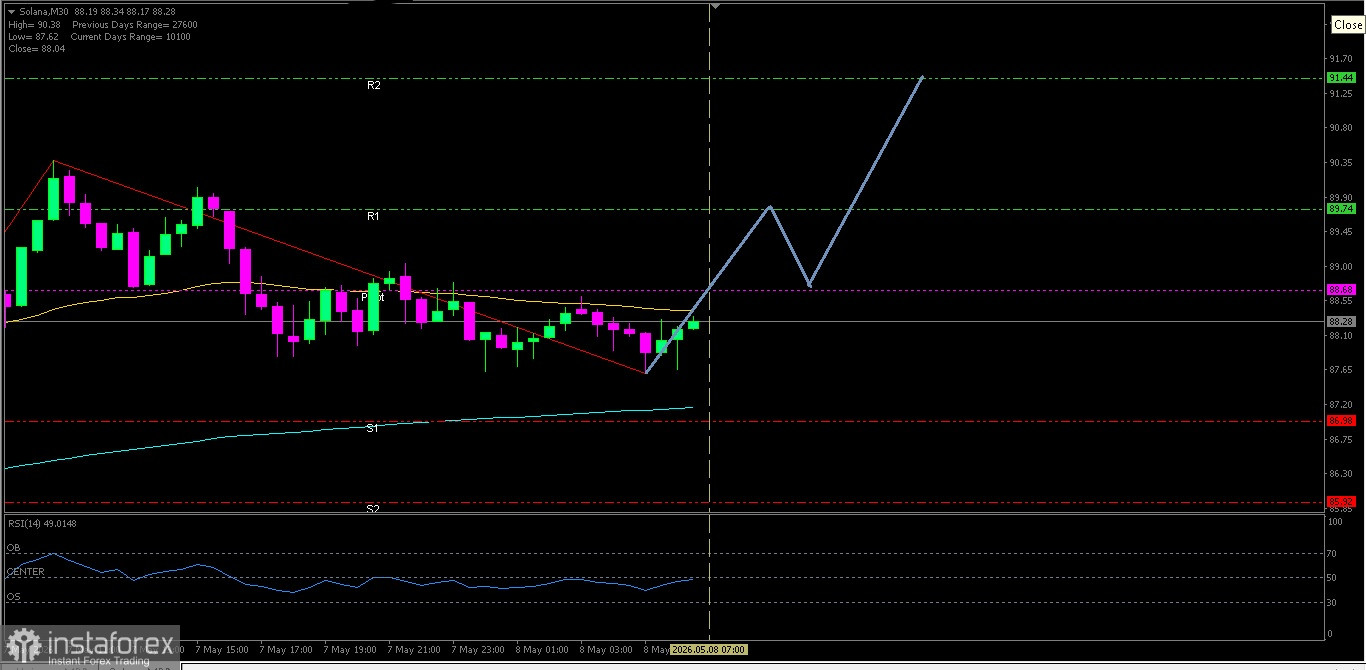Click the RSI(14) 49.0148 indicator label
1366x670 pixels.
[42, 523]
